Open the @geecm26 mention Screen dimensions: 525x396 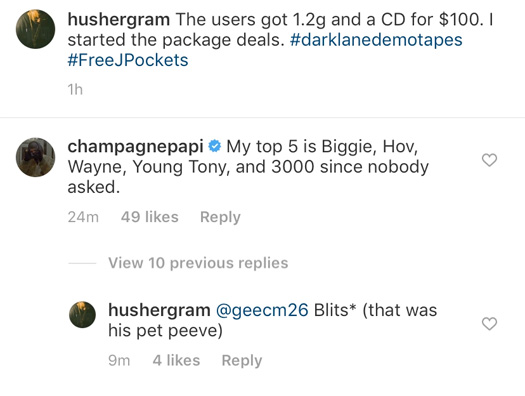(x=262, y=310)
